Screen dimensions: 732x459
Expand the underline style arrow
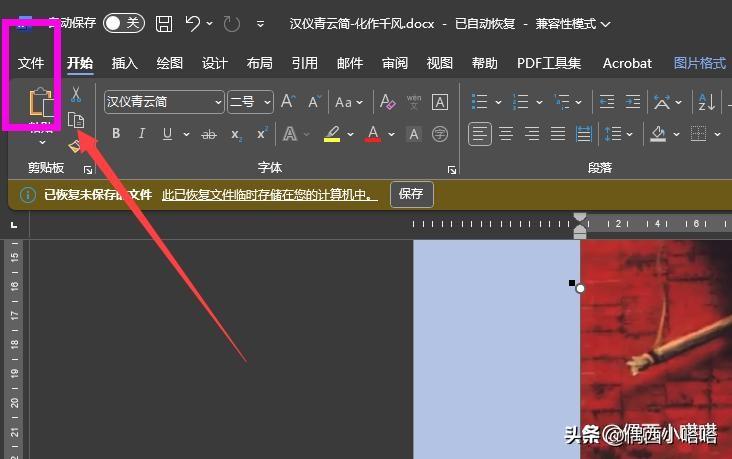click(x=186, y=134)
